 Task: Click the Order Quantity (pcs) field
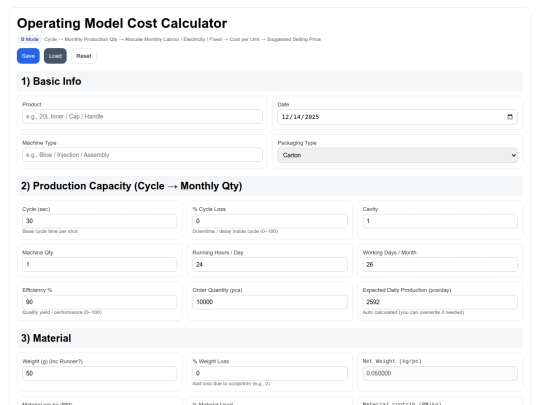tap(270, 302)
